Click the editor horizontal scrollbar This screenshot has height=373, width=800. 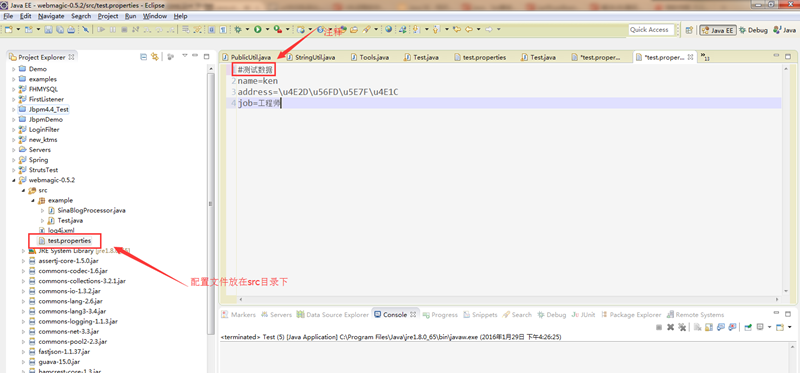509,300
